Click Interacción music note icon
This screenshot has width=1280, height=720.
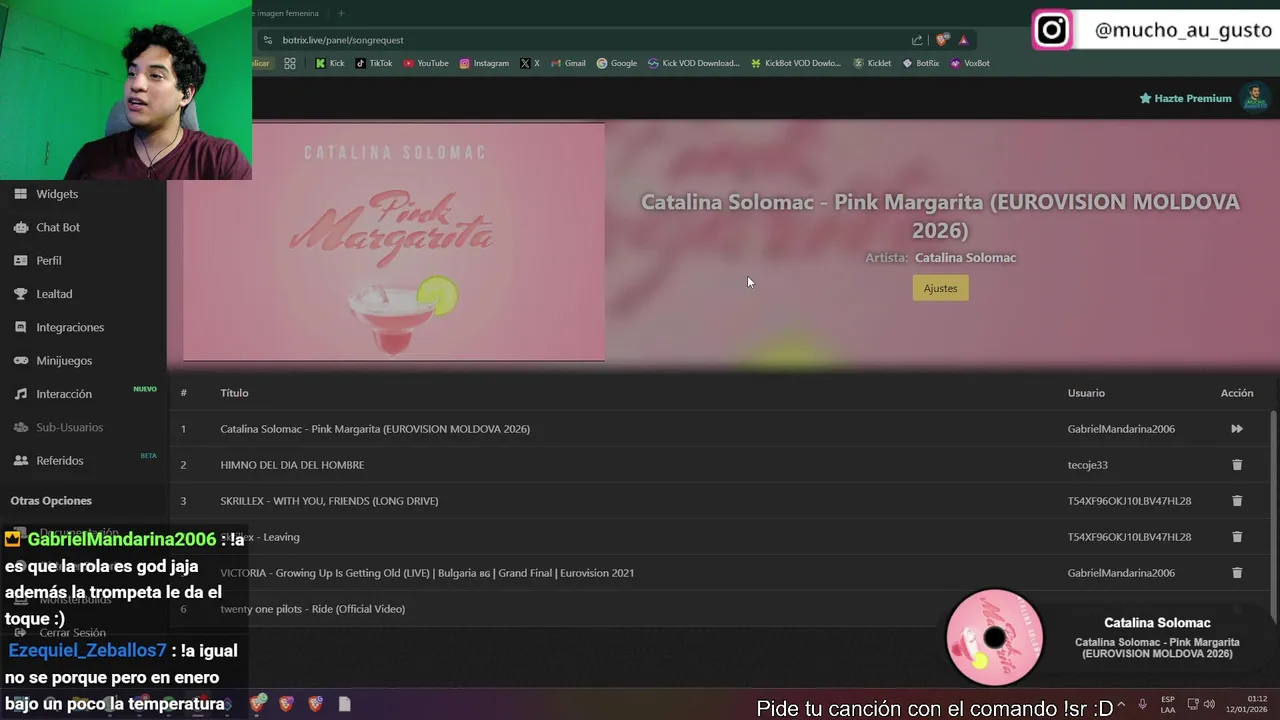[20, 394]
